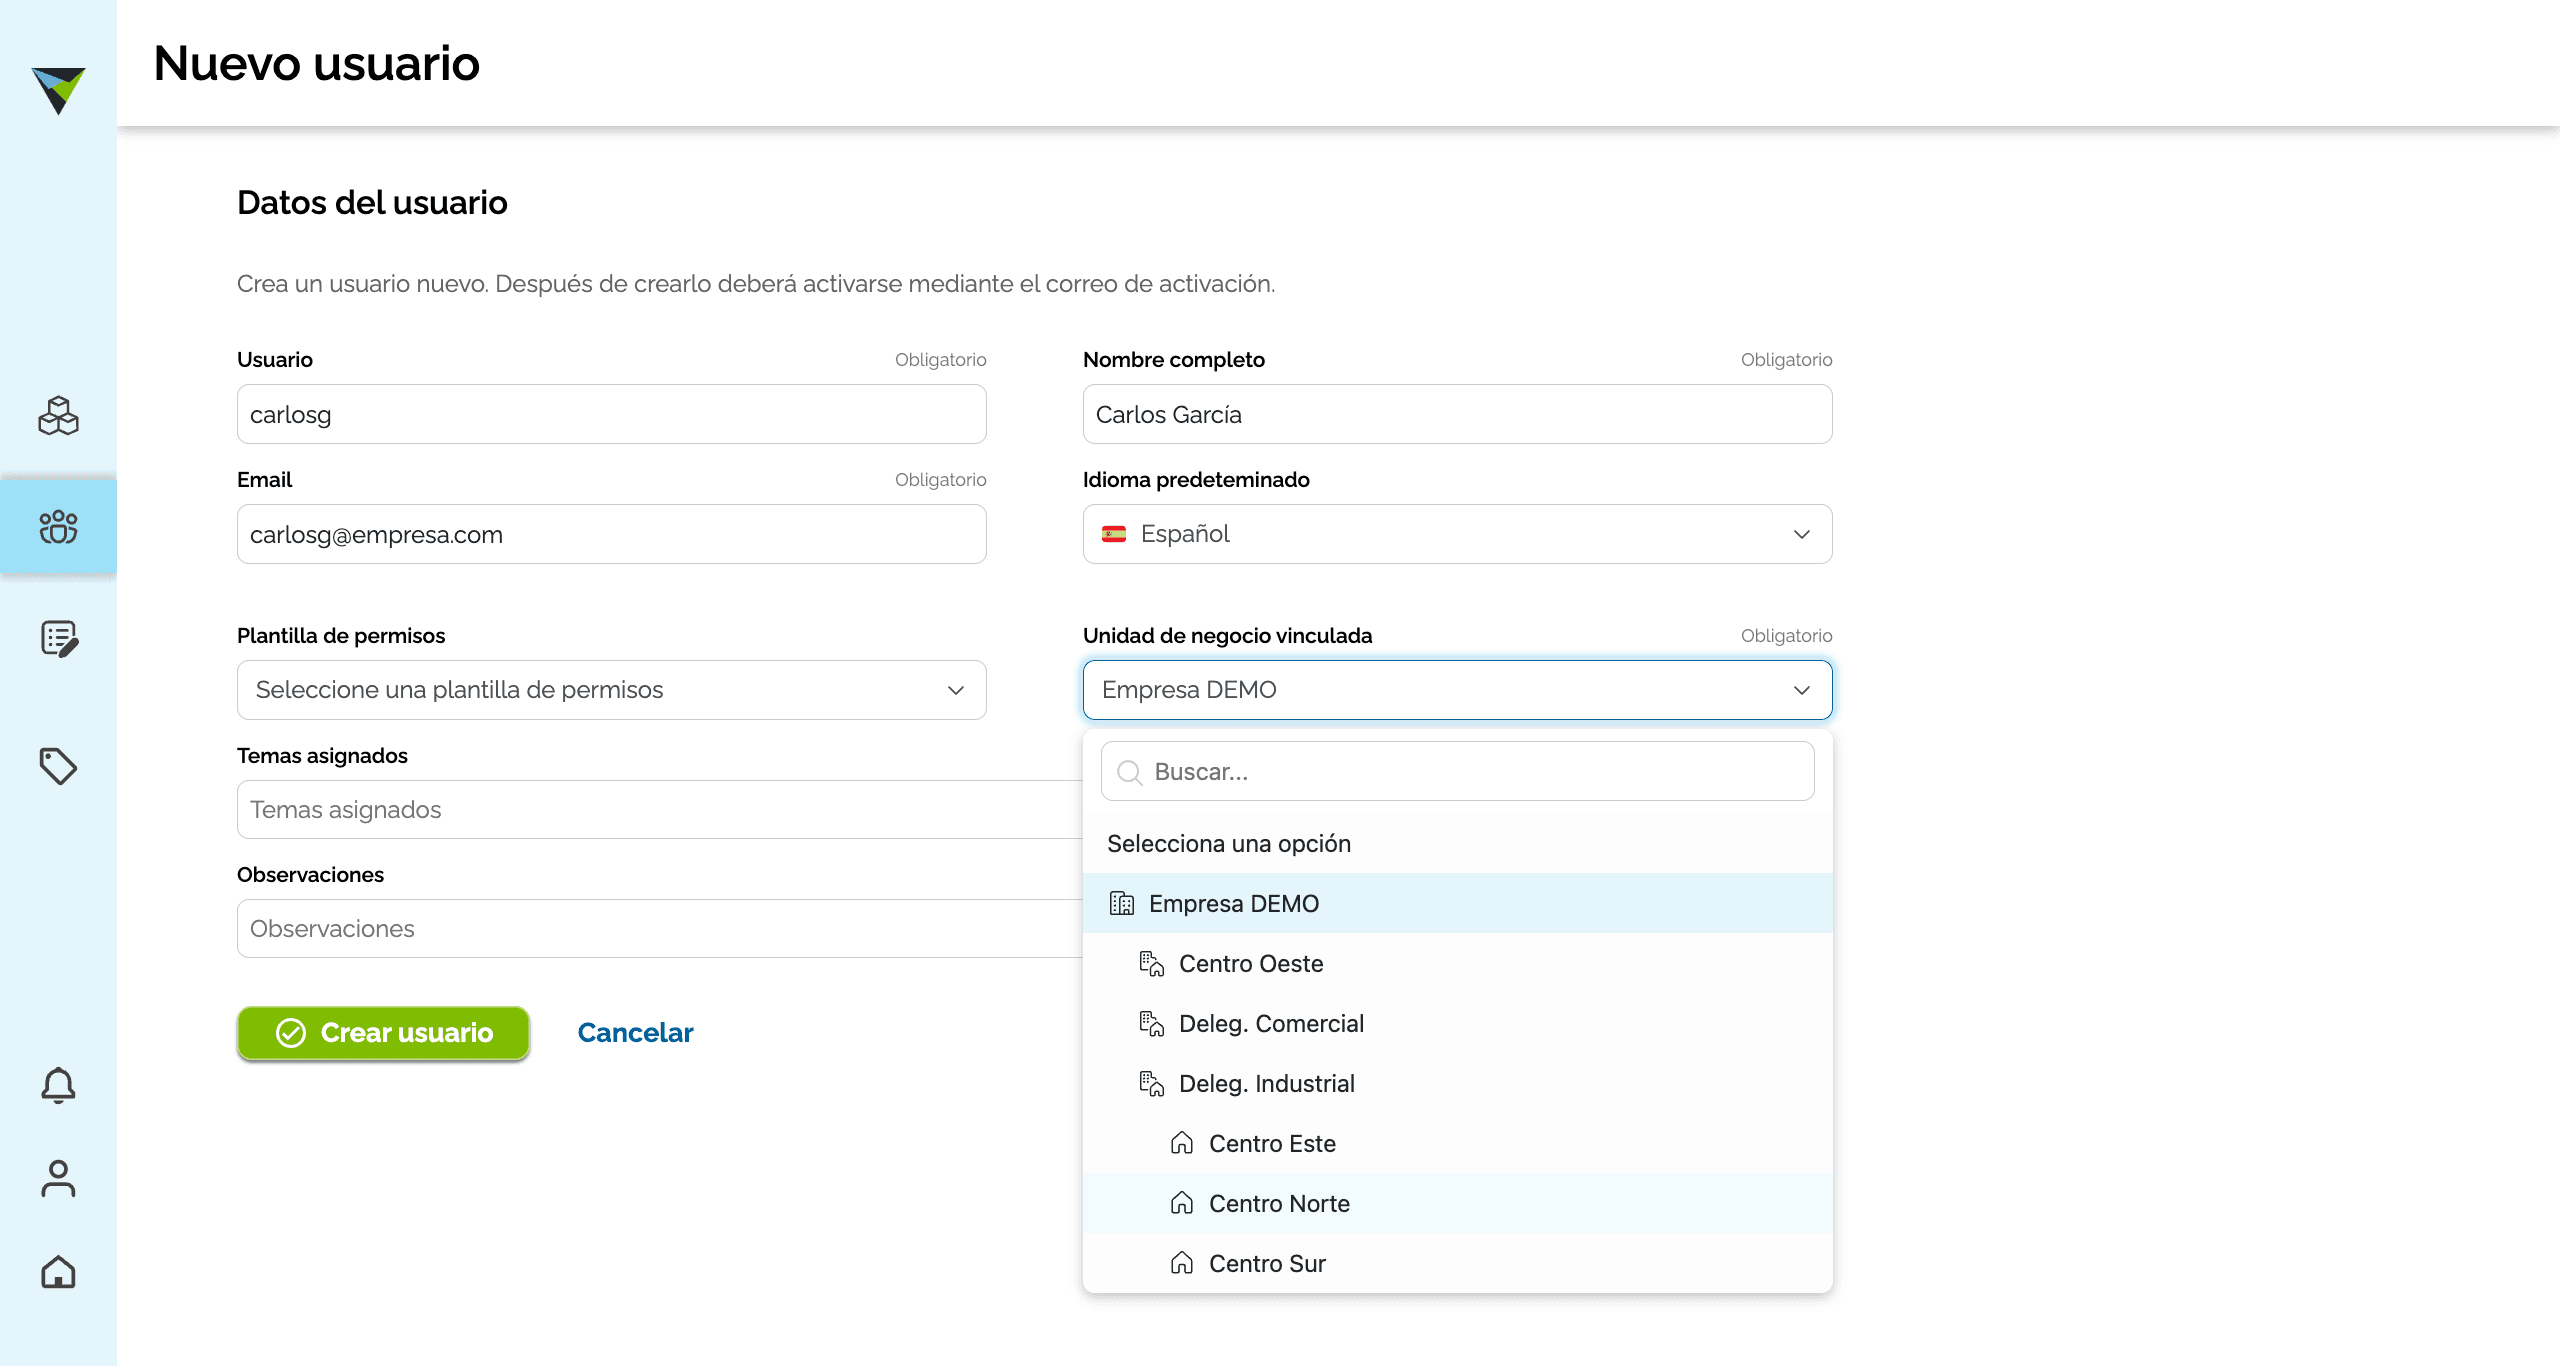Select Deleg. Industrial from the list
This screenshot has height=1366, width=2560.
click(1457, 1083)
